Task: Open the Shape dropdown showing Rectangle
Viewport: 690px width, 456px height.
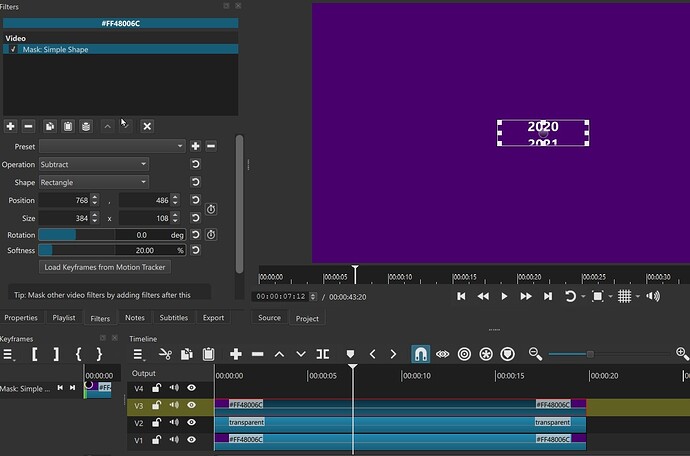Action: 93,182
